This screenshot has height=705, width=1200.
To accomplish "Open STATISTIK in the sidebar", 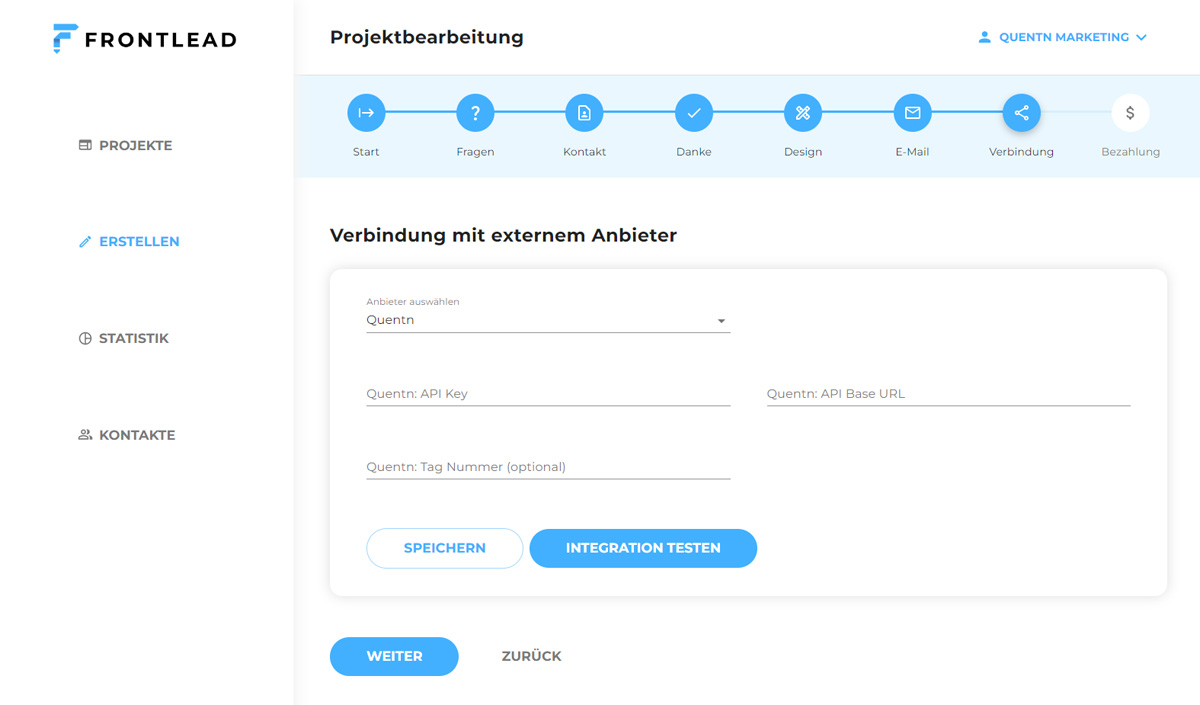I will pos(124,338).
